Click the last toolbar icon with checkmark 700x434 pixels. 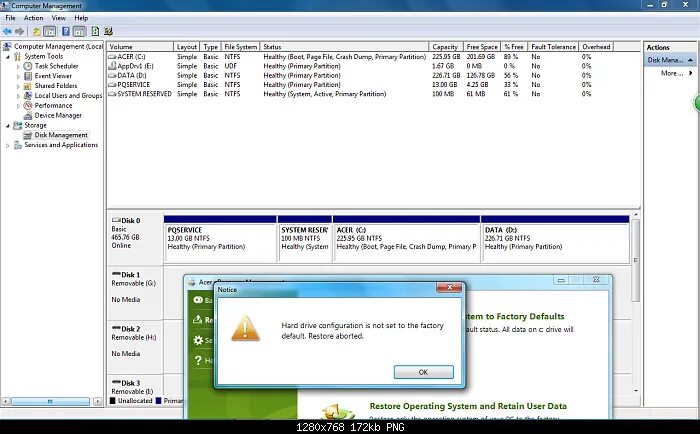click(x=108, y=31)
